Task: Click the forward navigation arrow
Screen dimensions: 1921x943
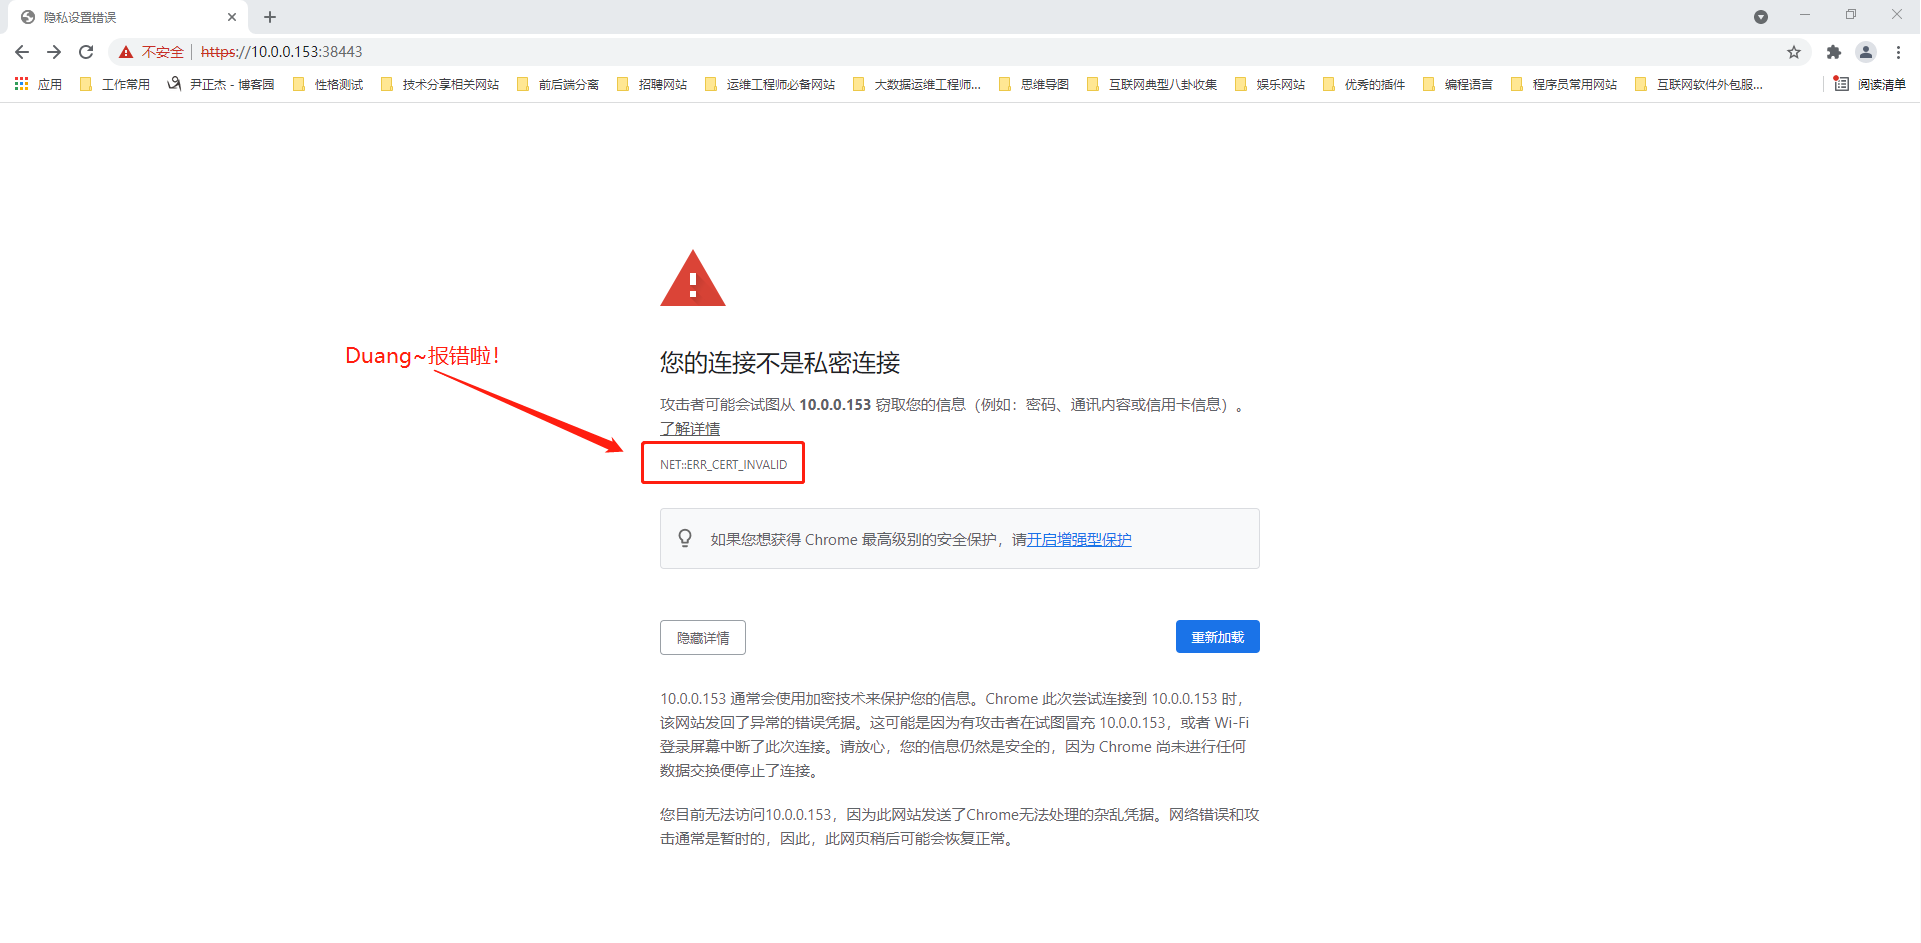Action: (x=54, y=52)
